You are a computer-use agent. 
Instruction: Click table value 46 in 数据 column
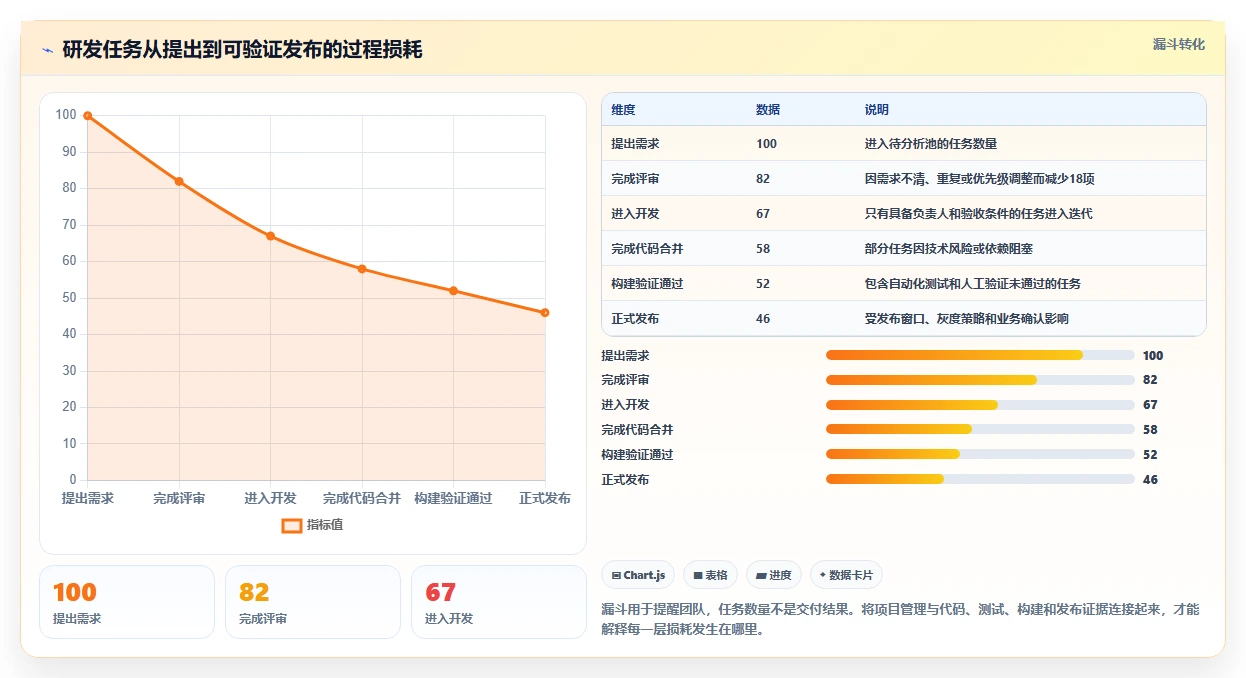763,319
